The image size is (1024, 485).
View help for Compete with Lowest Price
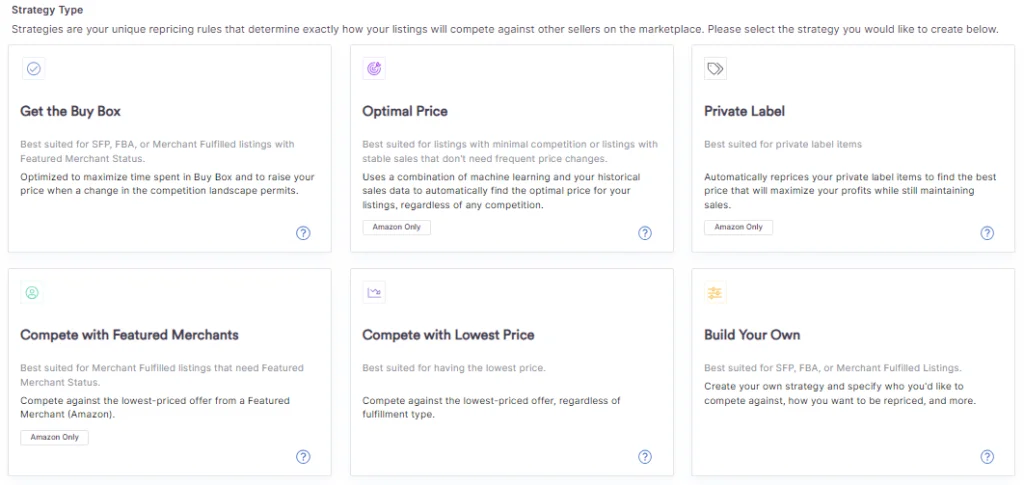coord(645,457)
